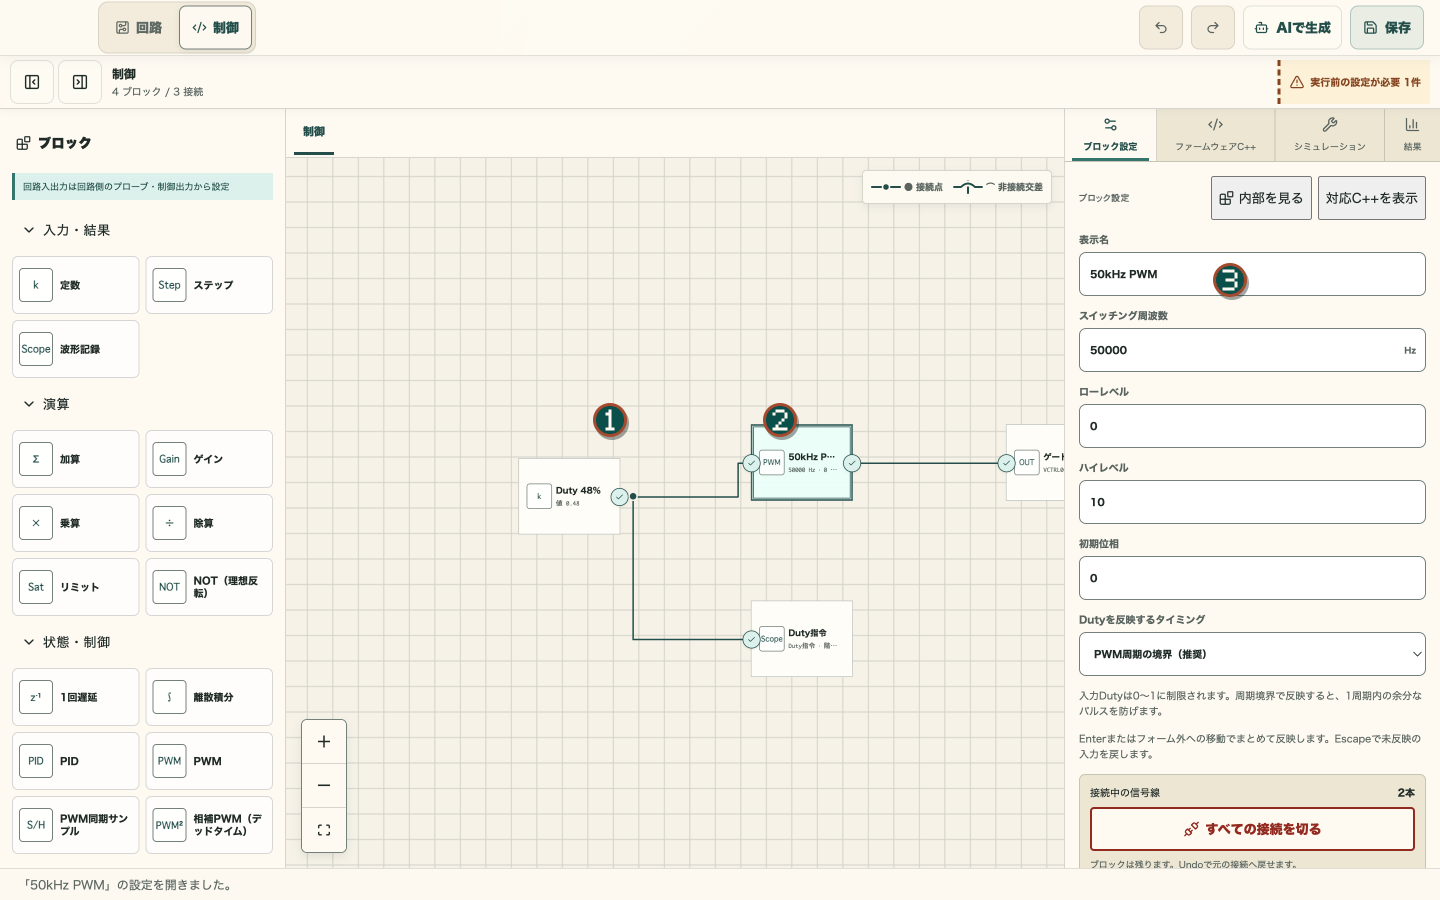Click 対応C++を表示 button
1440x900 pixels.
coord(1371,198)
